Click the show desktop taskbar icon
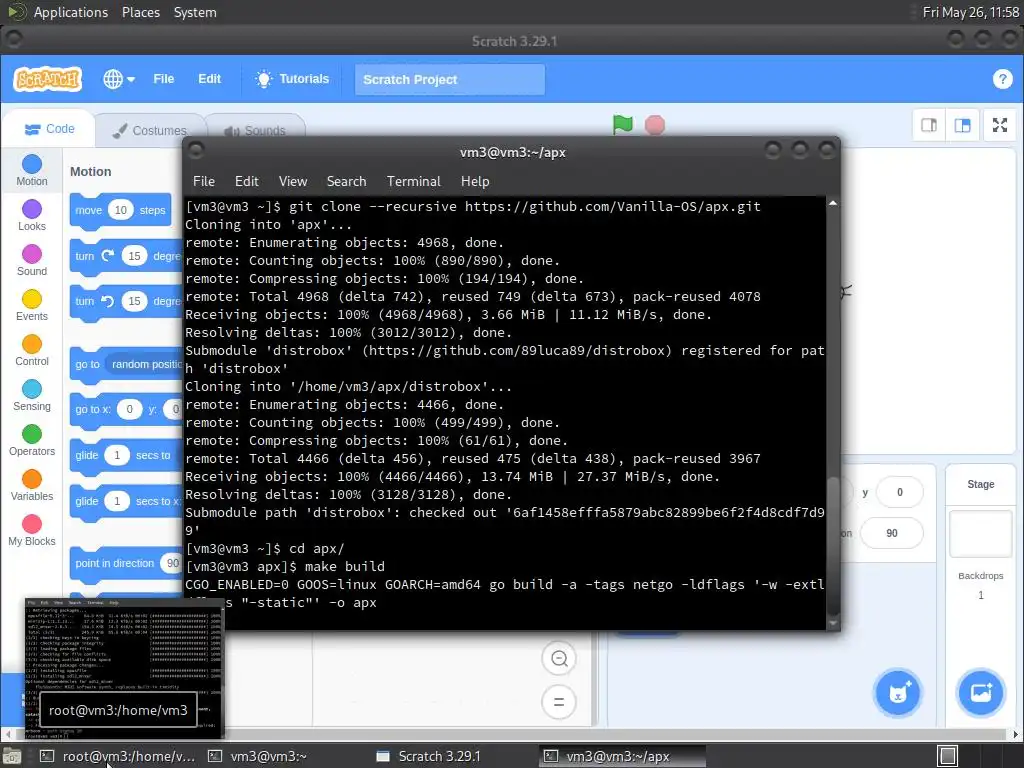1024x768 pixels. [x=11, y=756]
